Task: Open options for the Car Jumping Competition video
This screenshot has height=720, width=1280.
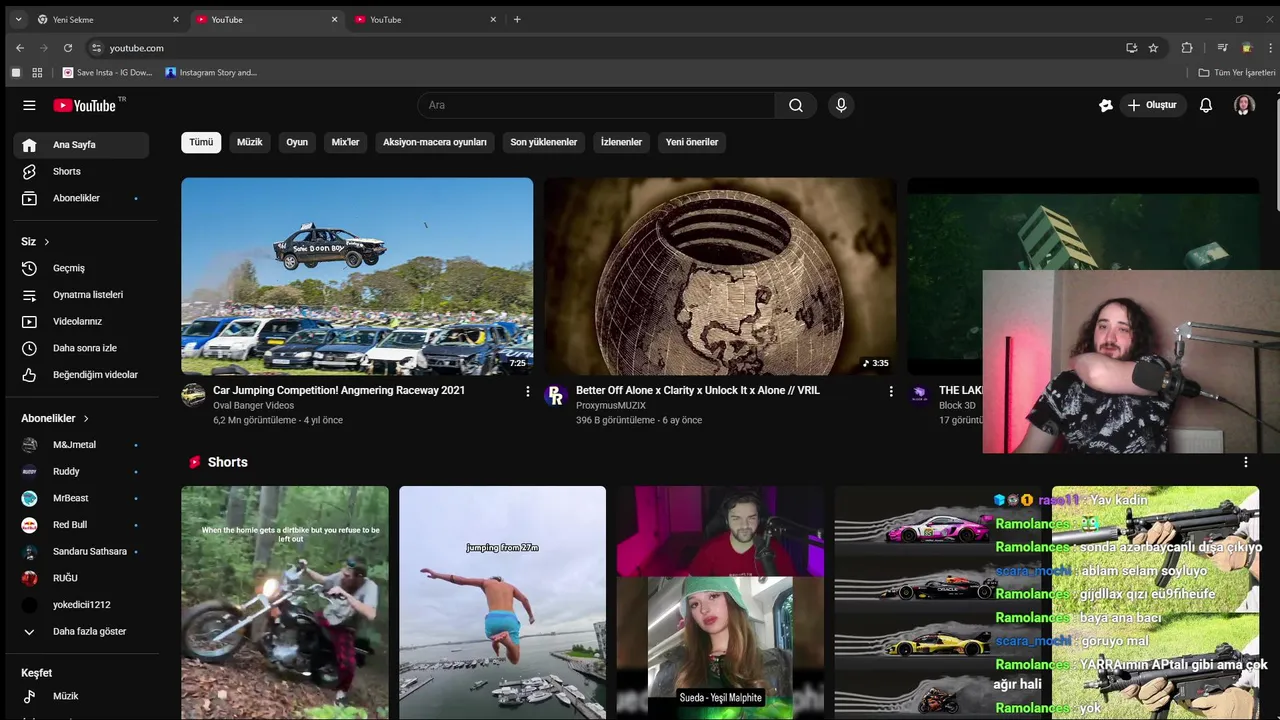Action: [x=528, y=392]
